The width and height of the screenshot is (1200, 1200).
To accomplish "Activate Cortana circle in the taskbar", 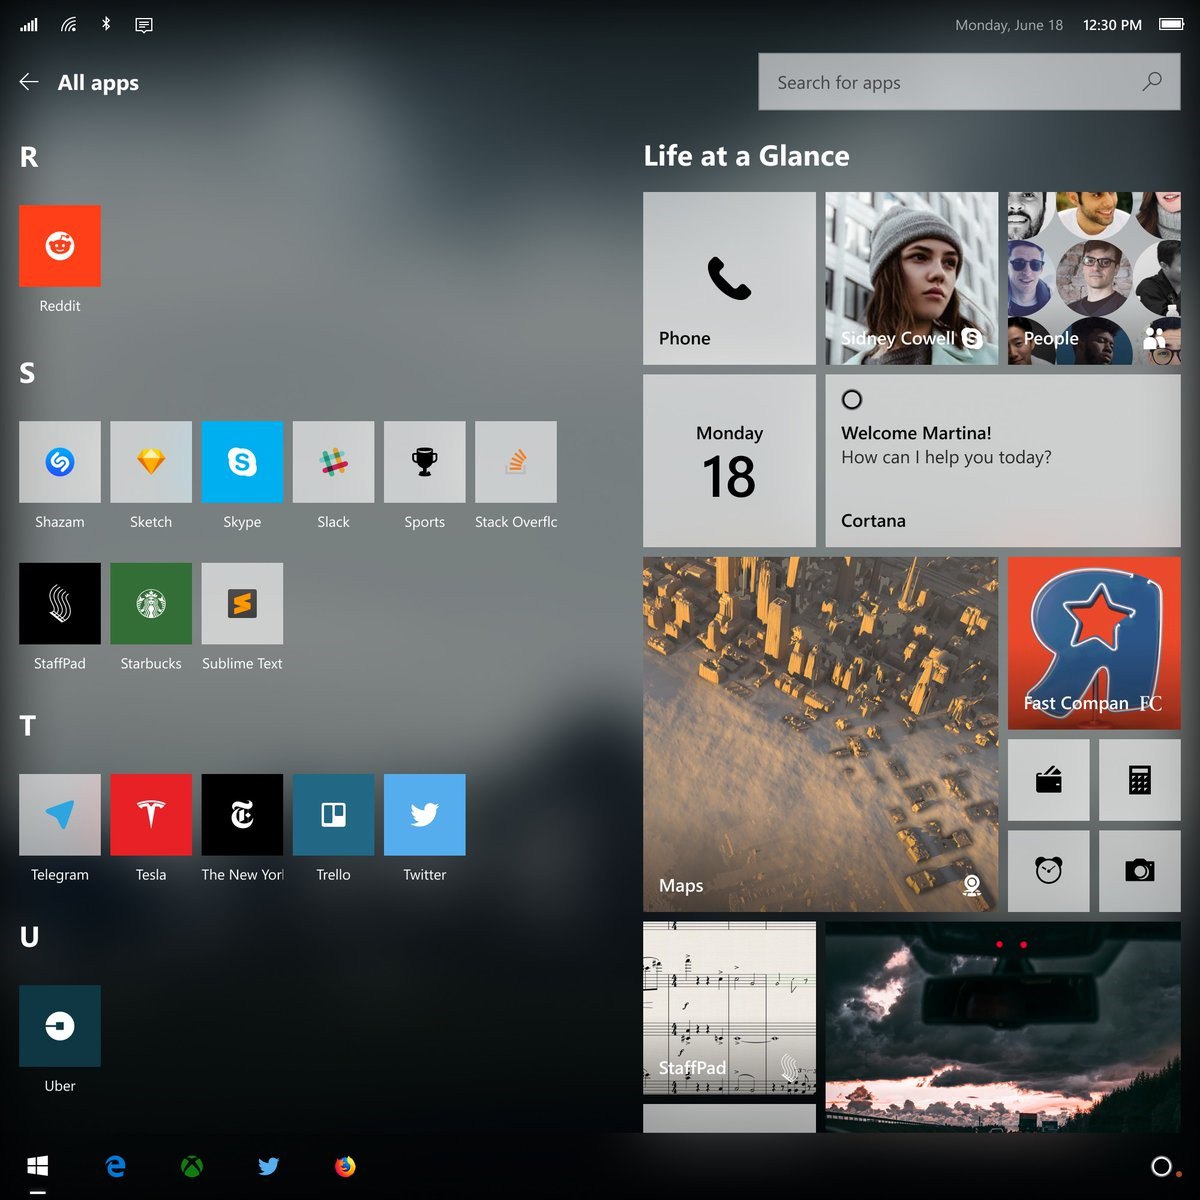I will 1161,1166.
